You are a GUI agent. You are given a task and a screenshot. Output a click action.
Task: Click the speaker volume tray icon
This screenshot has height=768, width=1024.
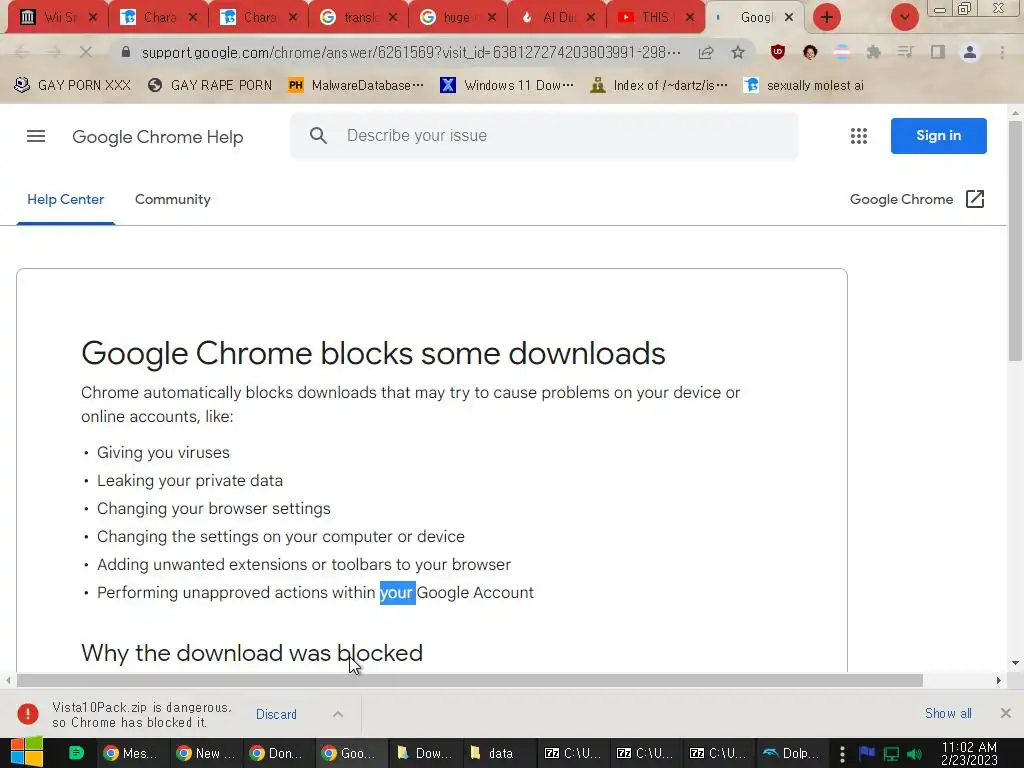914,754
